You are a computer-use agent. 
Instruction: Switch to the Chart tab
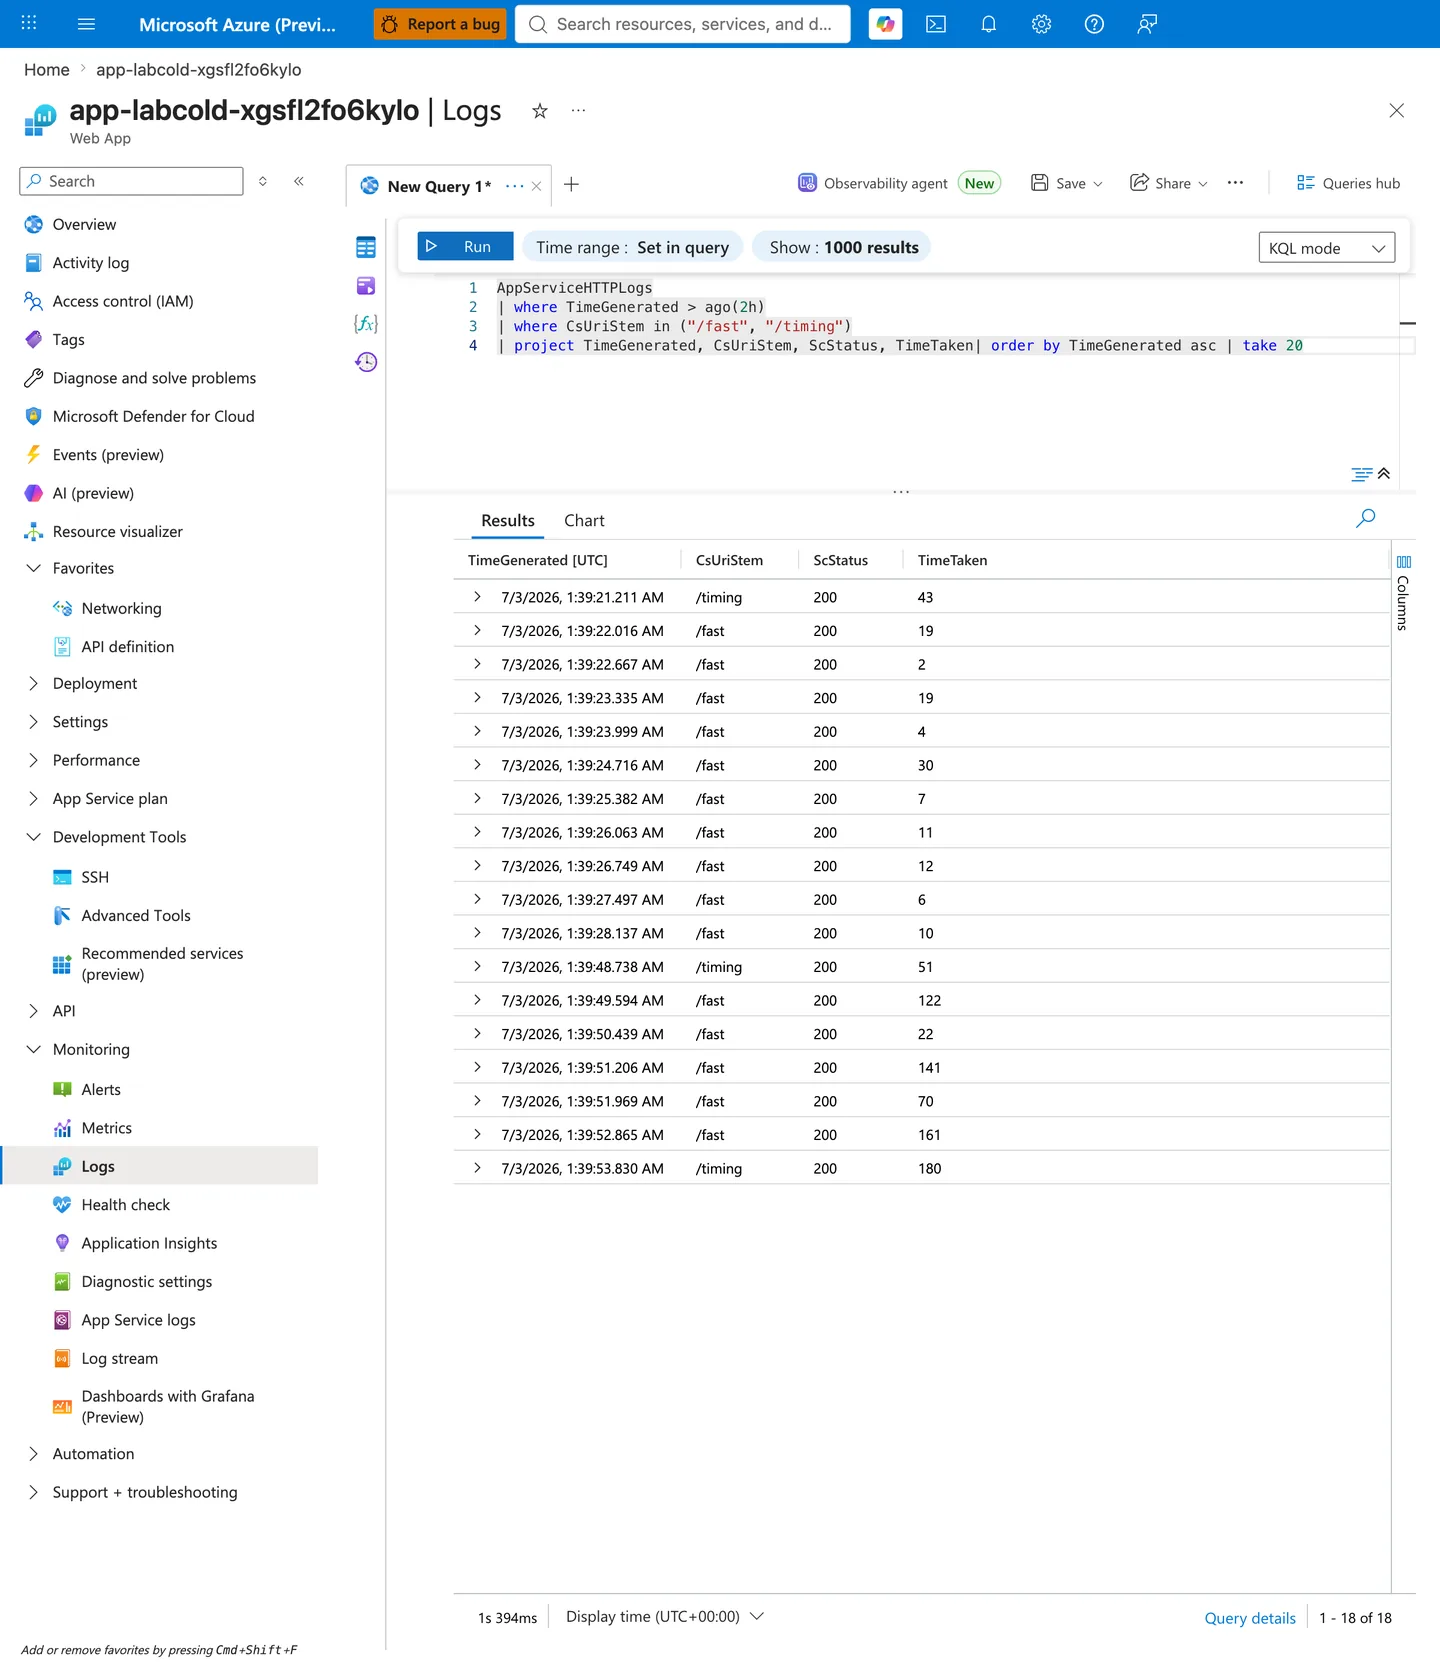584,520
